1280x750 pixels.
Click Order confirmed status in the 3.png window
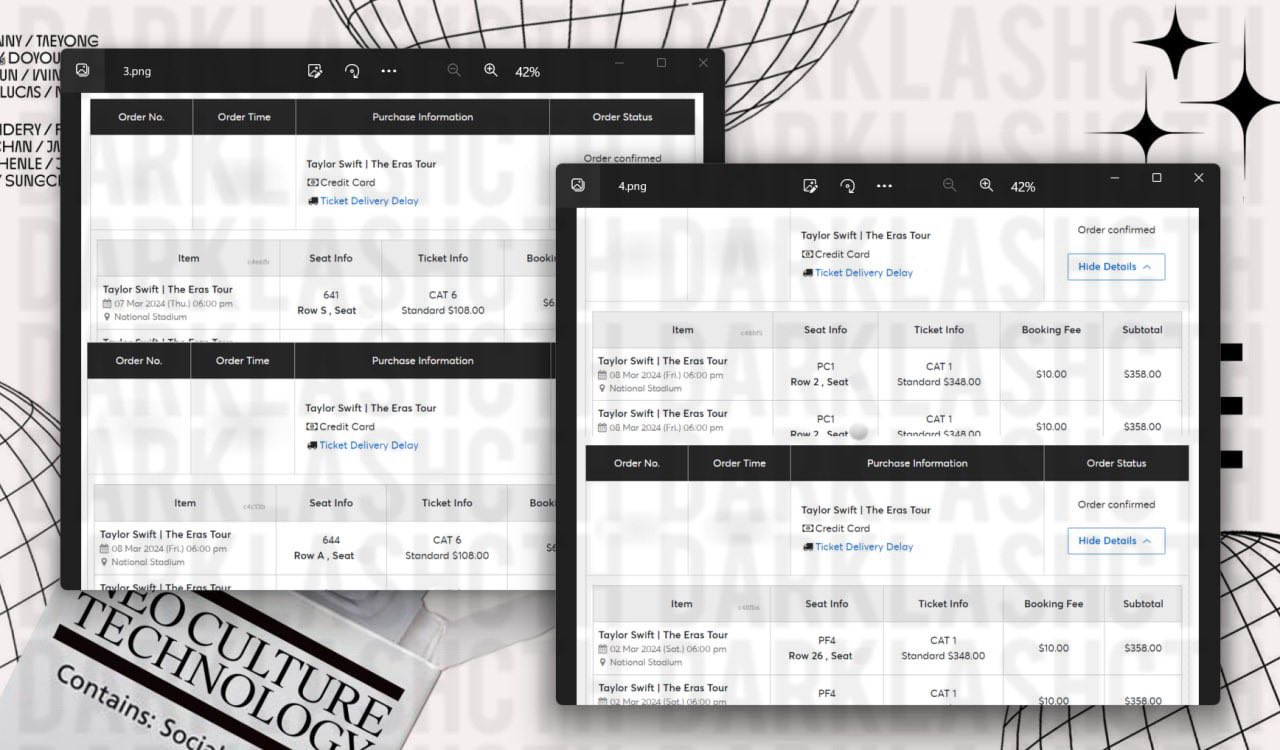[x=622, y=158]
